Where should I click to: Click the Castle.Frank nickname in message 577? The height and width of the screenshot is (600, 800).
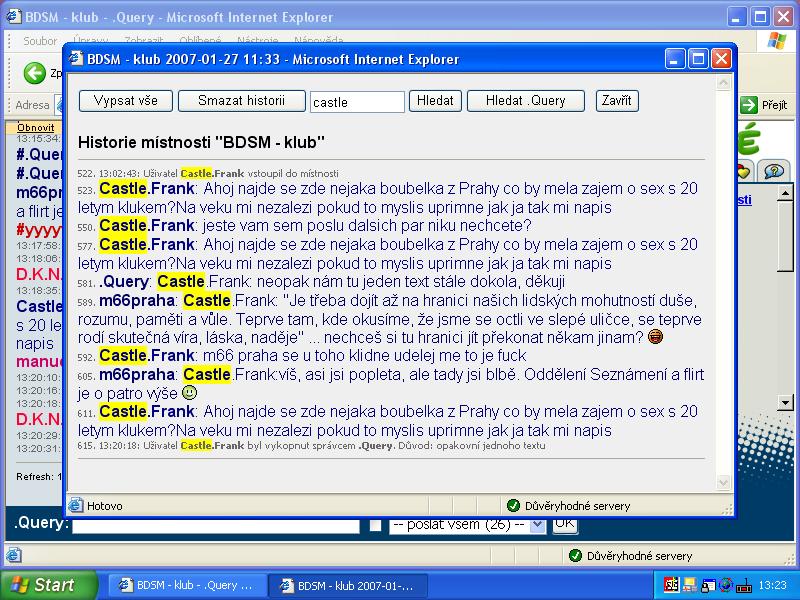[147, 244]
